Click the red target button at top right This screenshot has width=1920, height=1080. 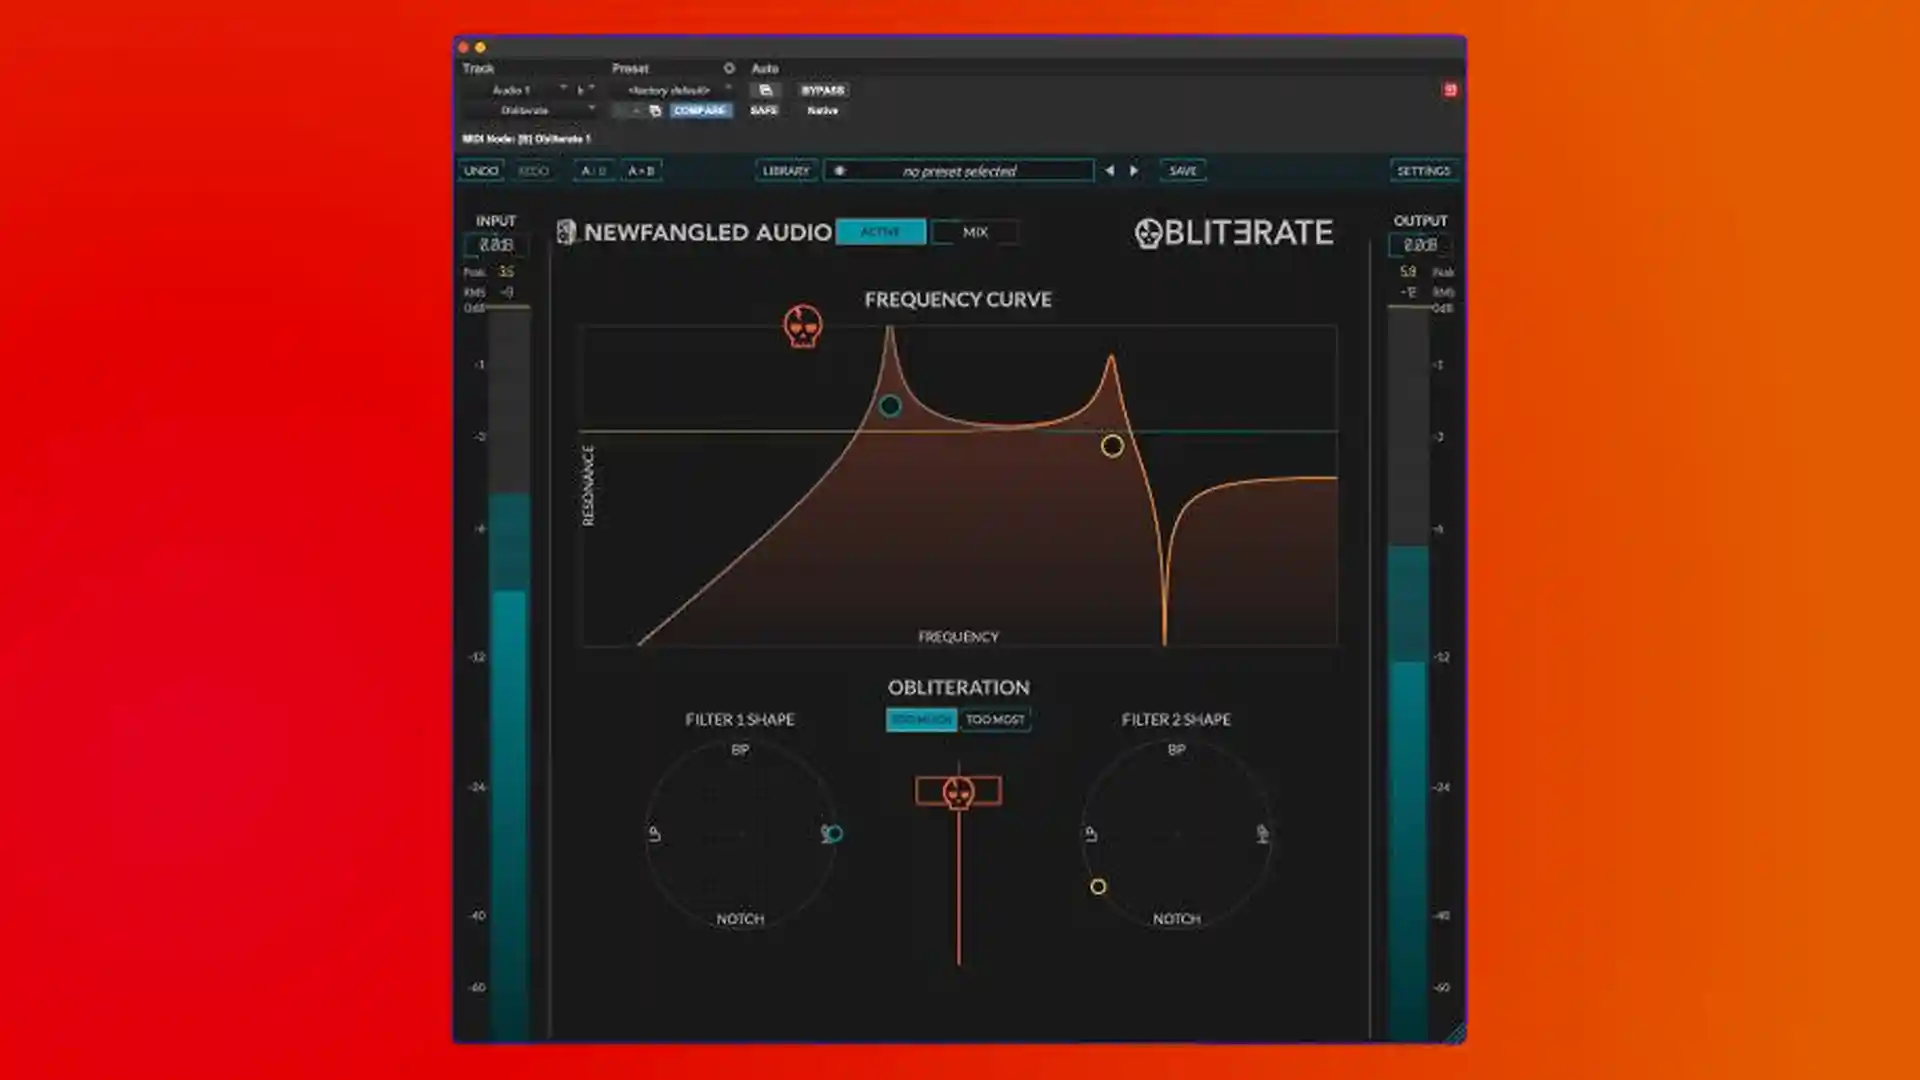[x=1450, y=90]
